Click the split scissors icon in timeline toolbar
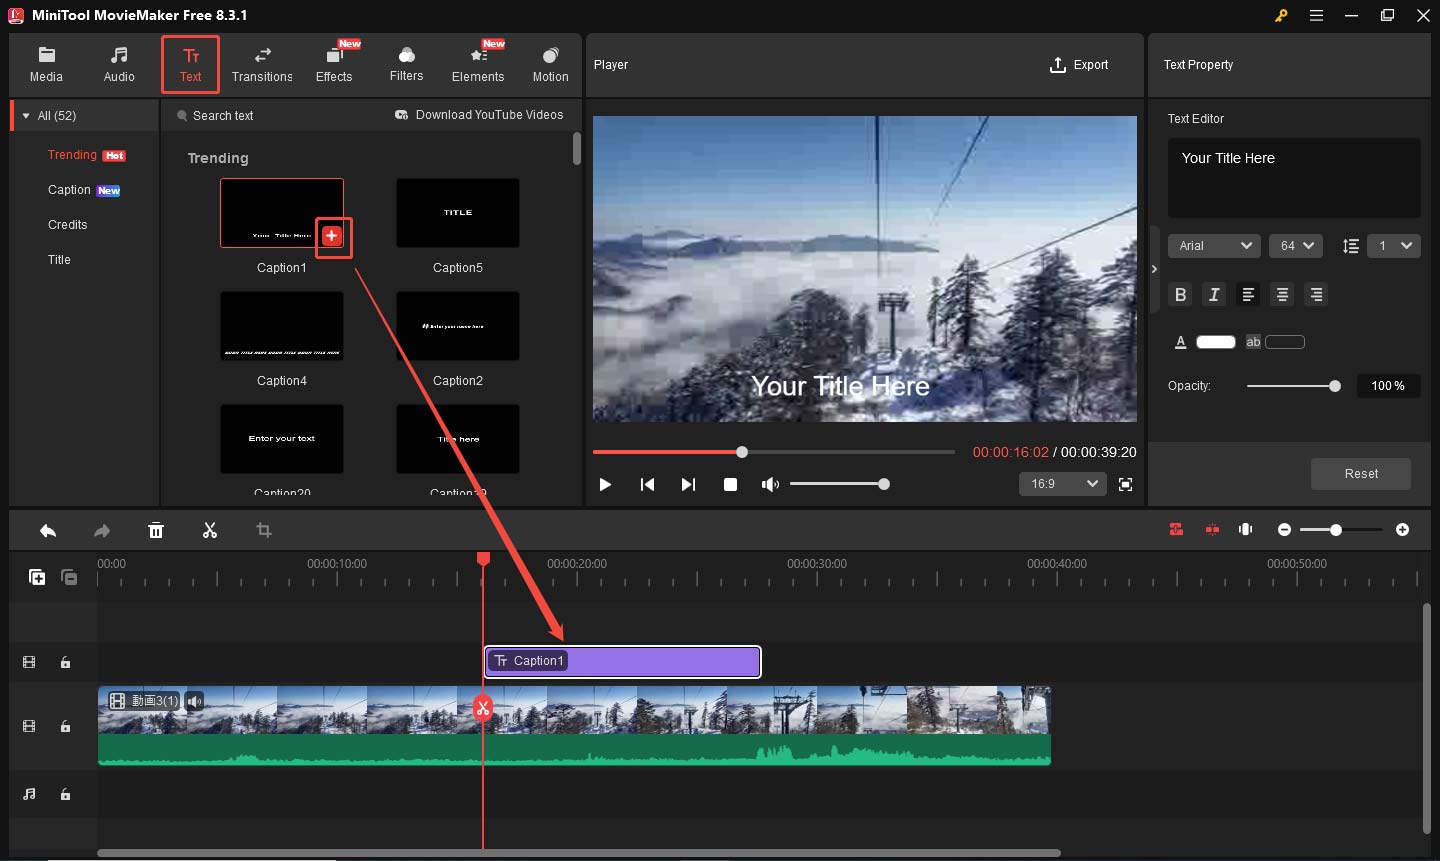The height and width of the screenshot is (861, 1440). pyautogui.click(x=210, y=530)
